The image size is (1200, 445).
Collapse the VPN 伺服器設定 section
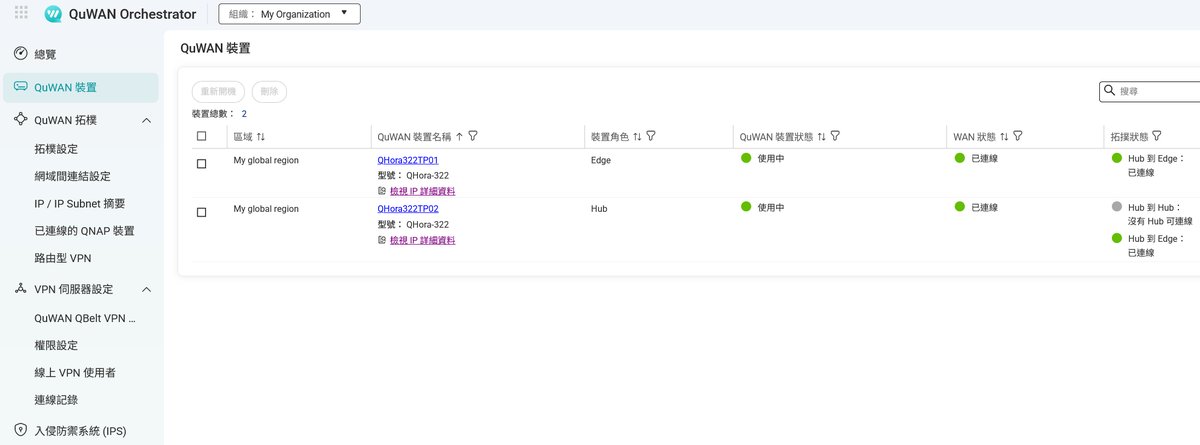pos(146,289)
